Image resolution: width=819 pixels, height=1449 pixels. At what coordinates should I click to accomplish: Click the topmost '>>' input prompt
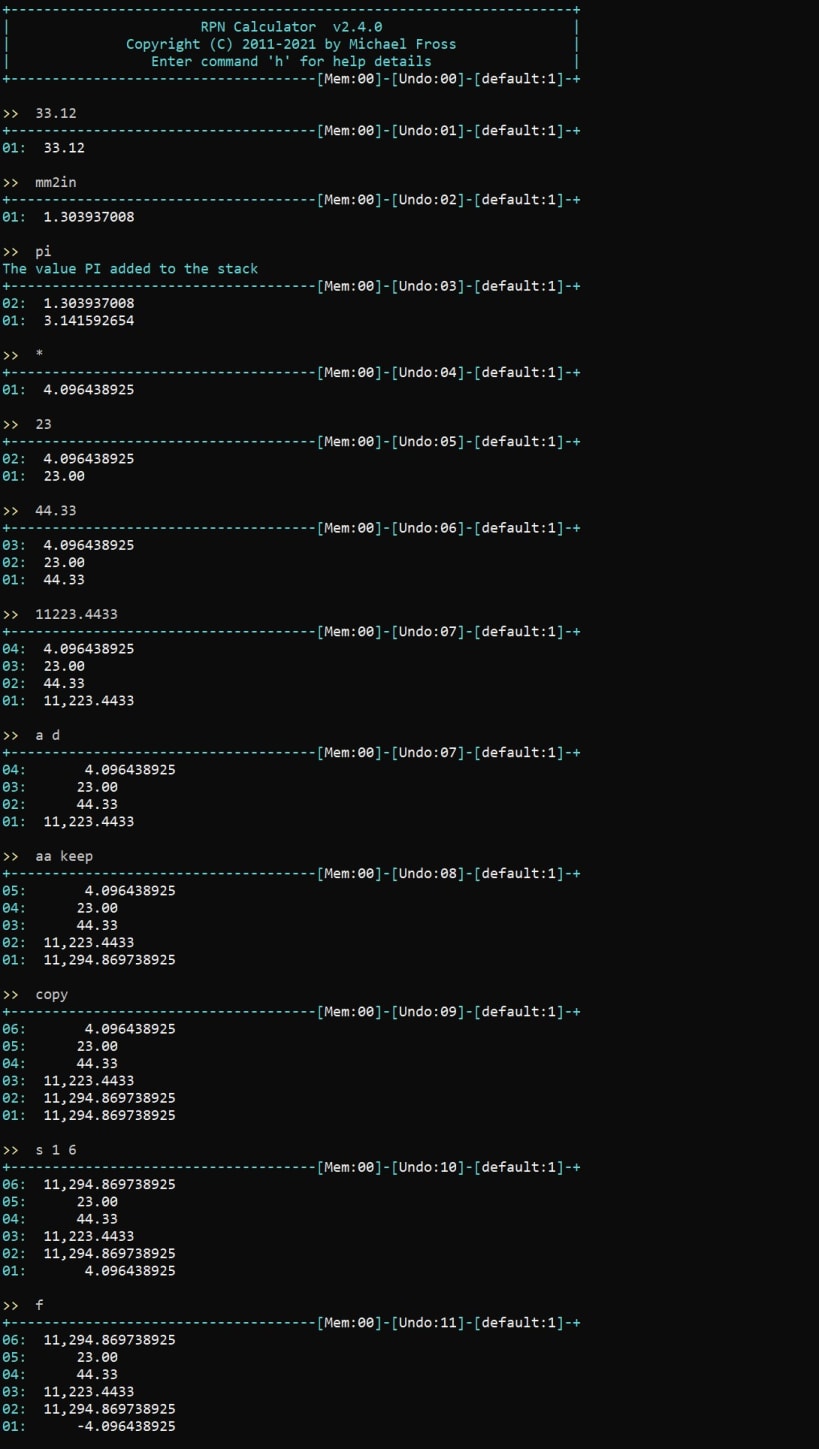[x=12, y=113]
